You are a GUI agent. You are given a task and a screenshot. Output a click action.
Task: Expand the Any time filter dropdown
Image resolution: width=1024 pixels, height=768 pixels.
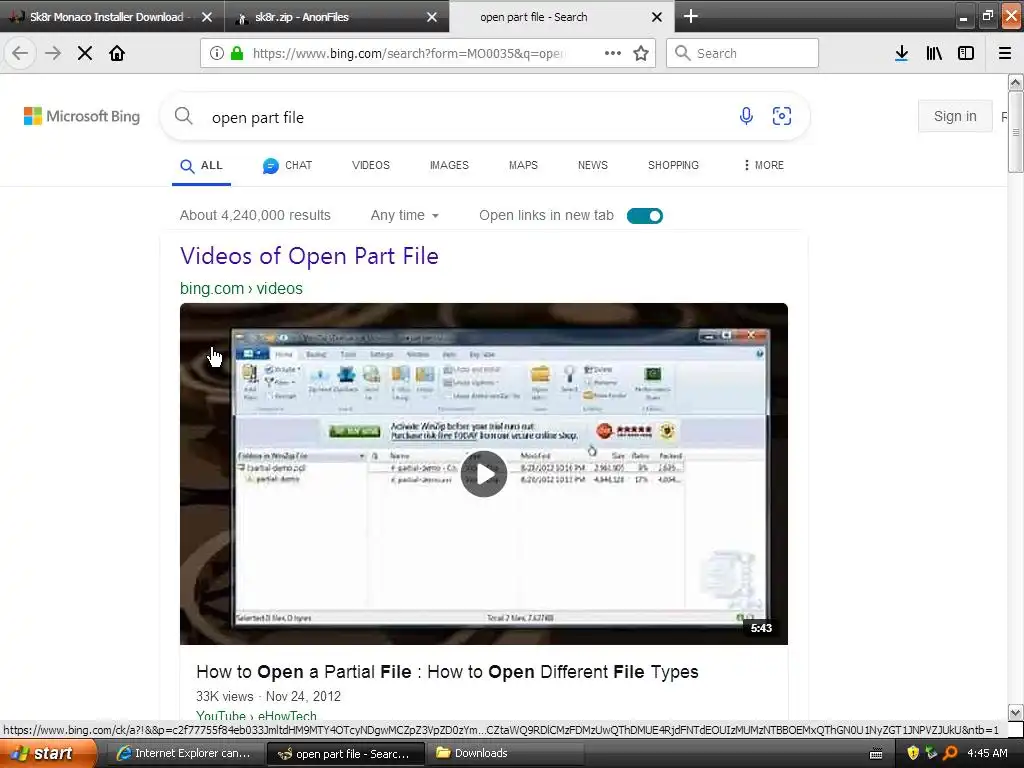[x=404, y=216]
